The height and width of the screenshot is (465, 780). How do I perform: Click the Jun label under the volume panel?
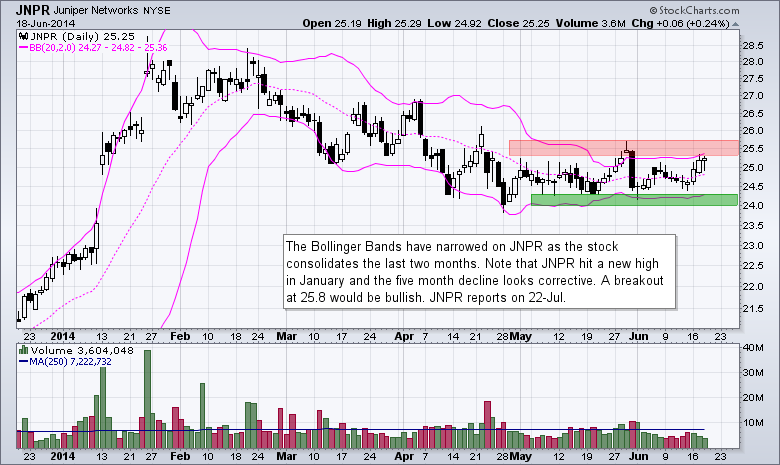point(638,456)
